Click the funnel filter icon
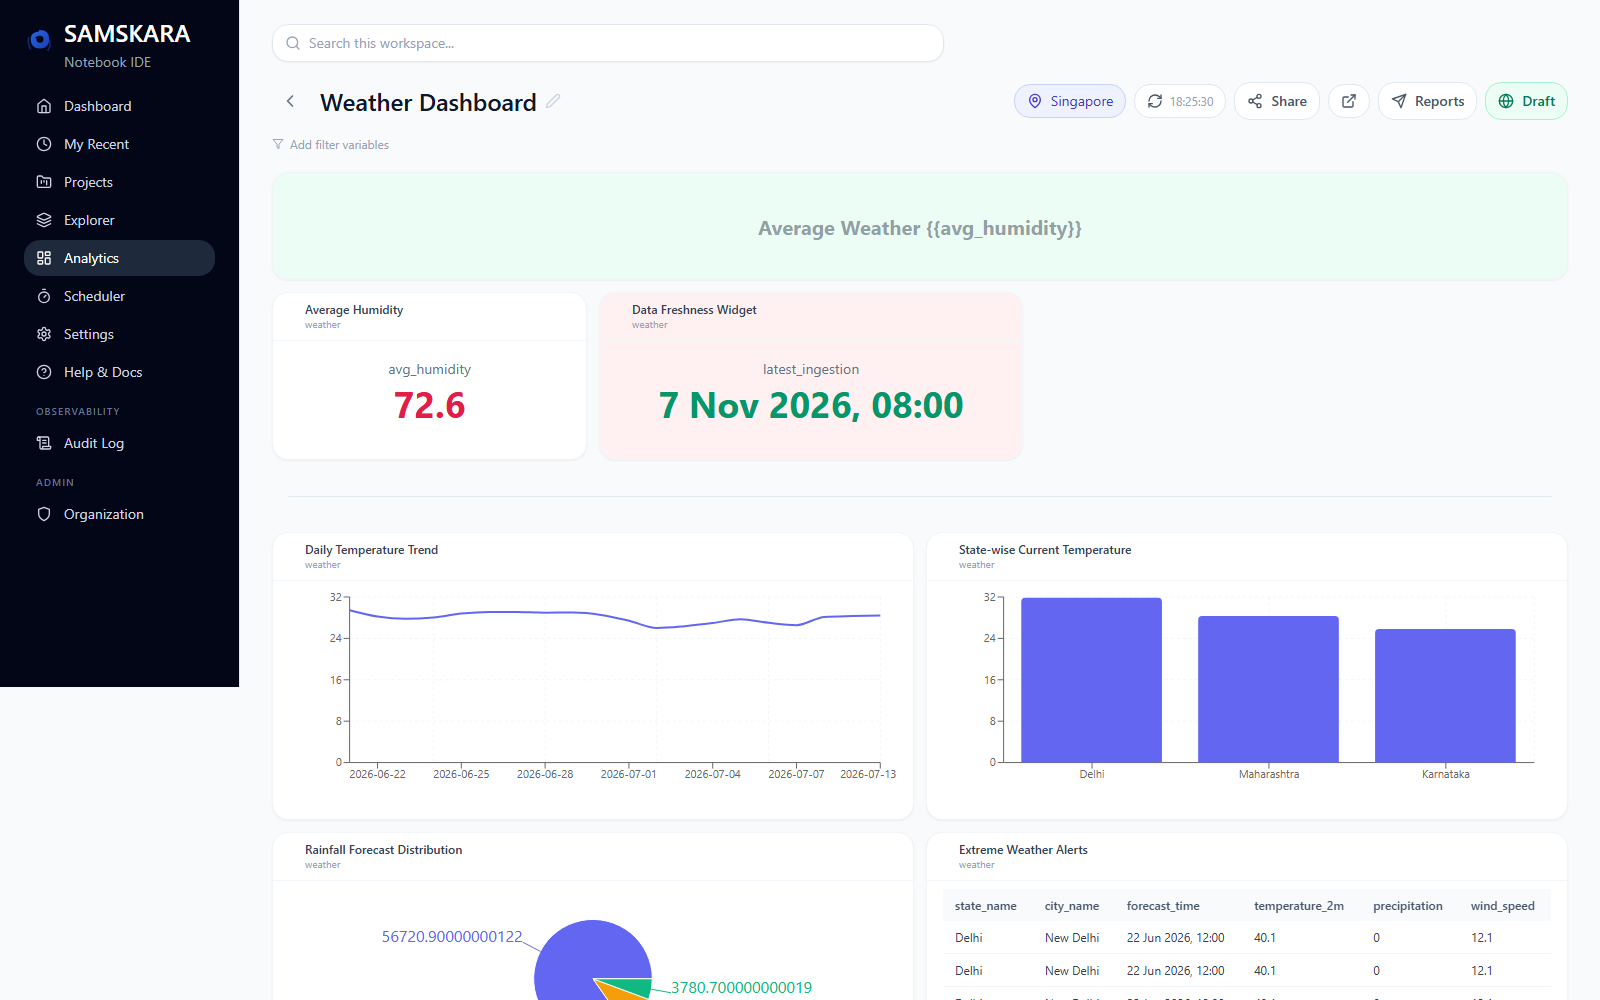 click(278, 145)
